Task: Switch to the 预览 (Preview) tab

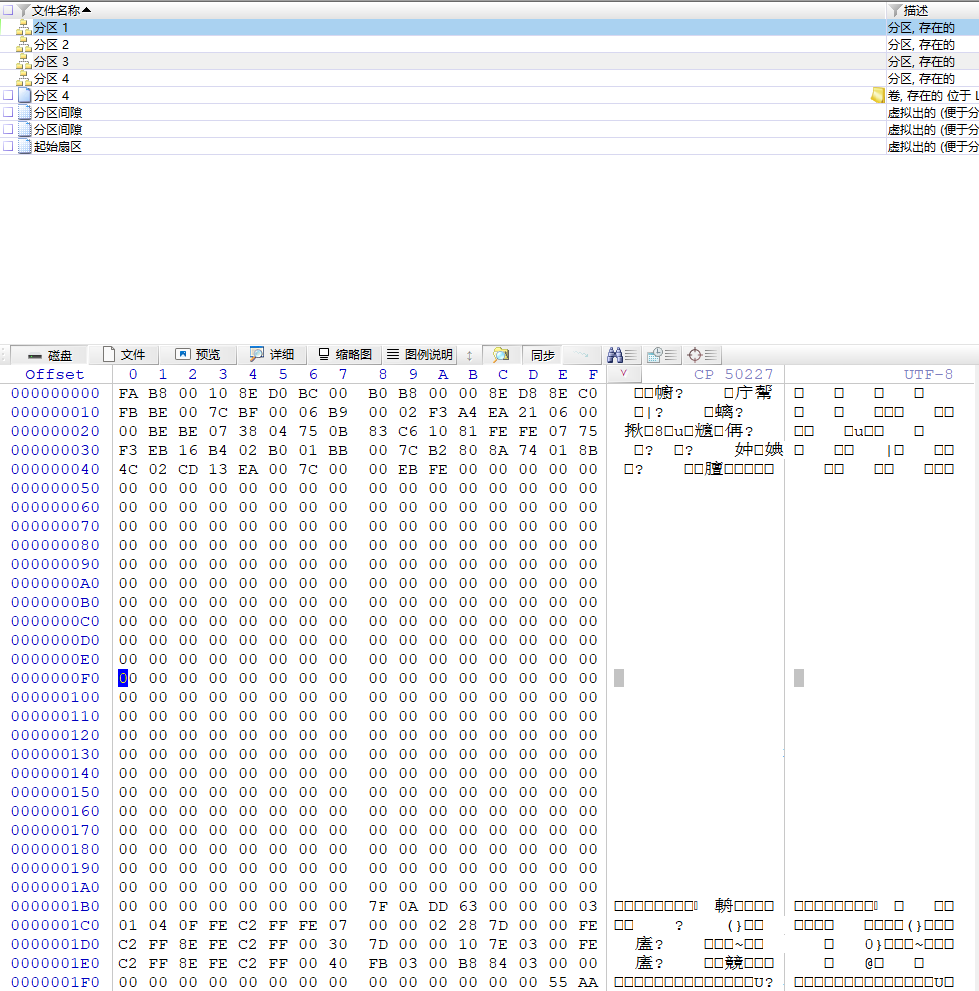Action: [x=197, y=355]
